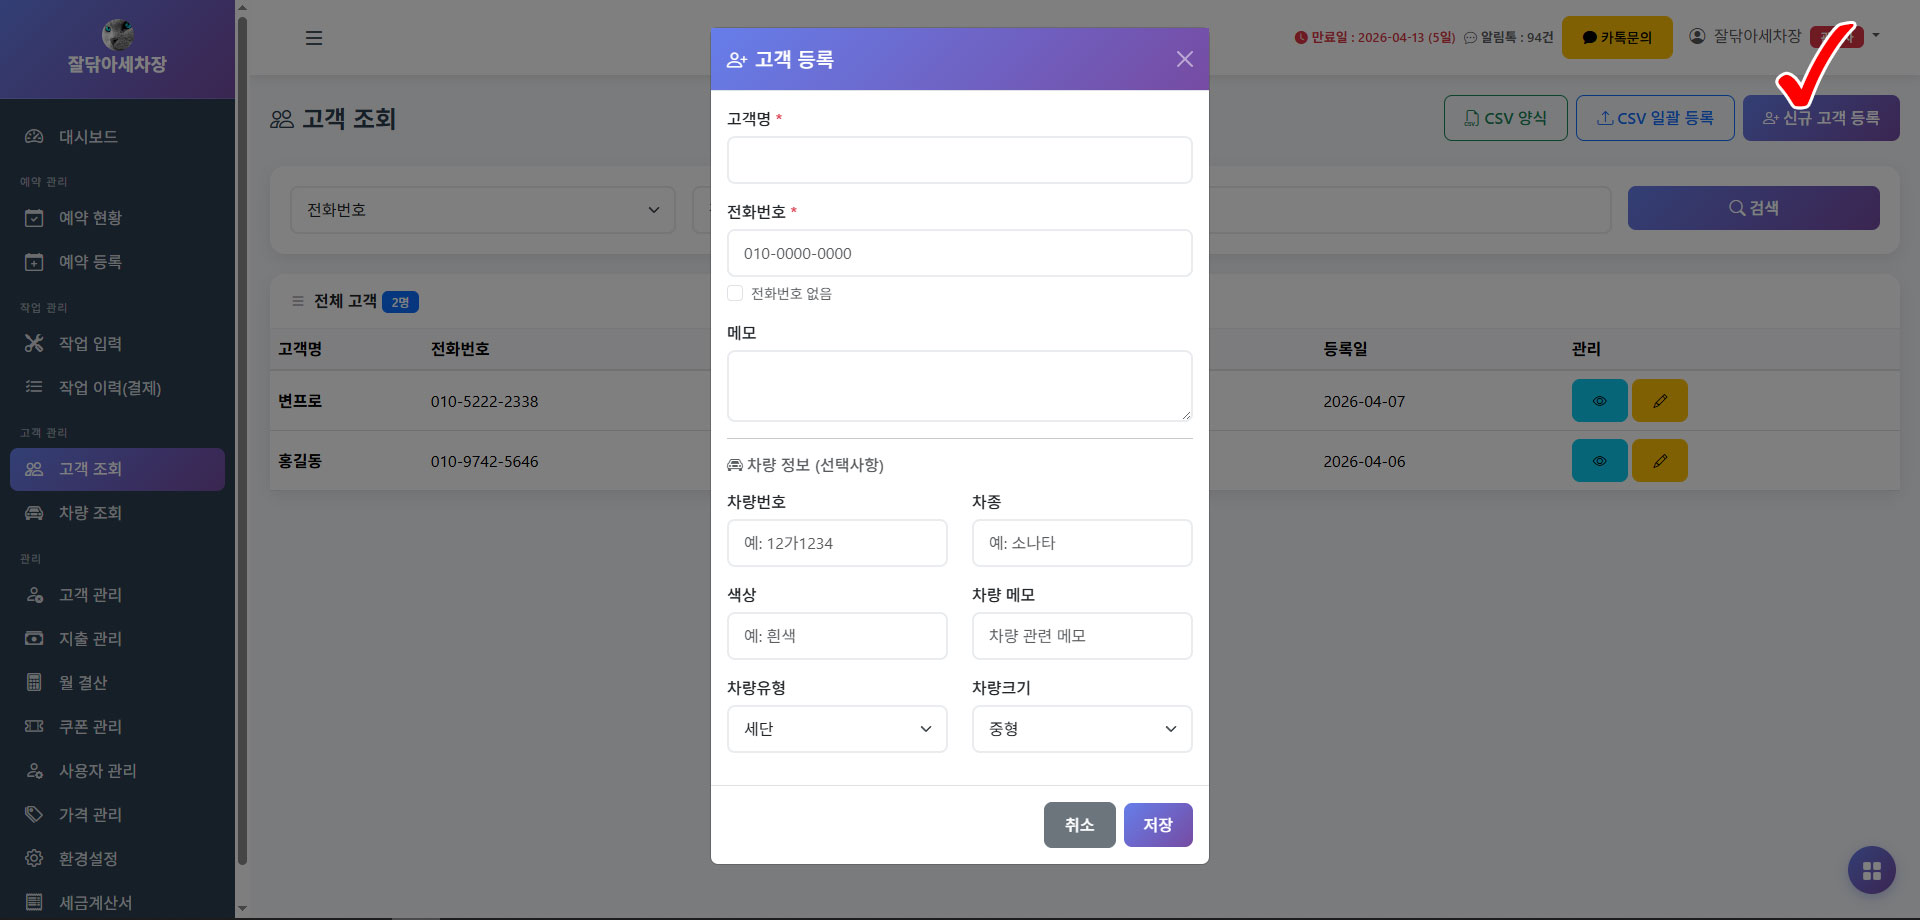Close the 고객 등록 dialog with X

(x=1184, y=59)
